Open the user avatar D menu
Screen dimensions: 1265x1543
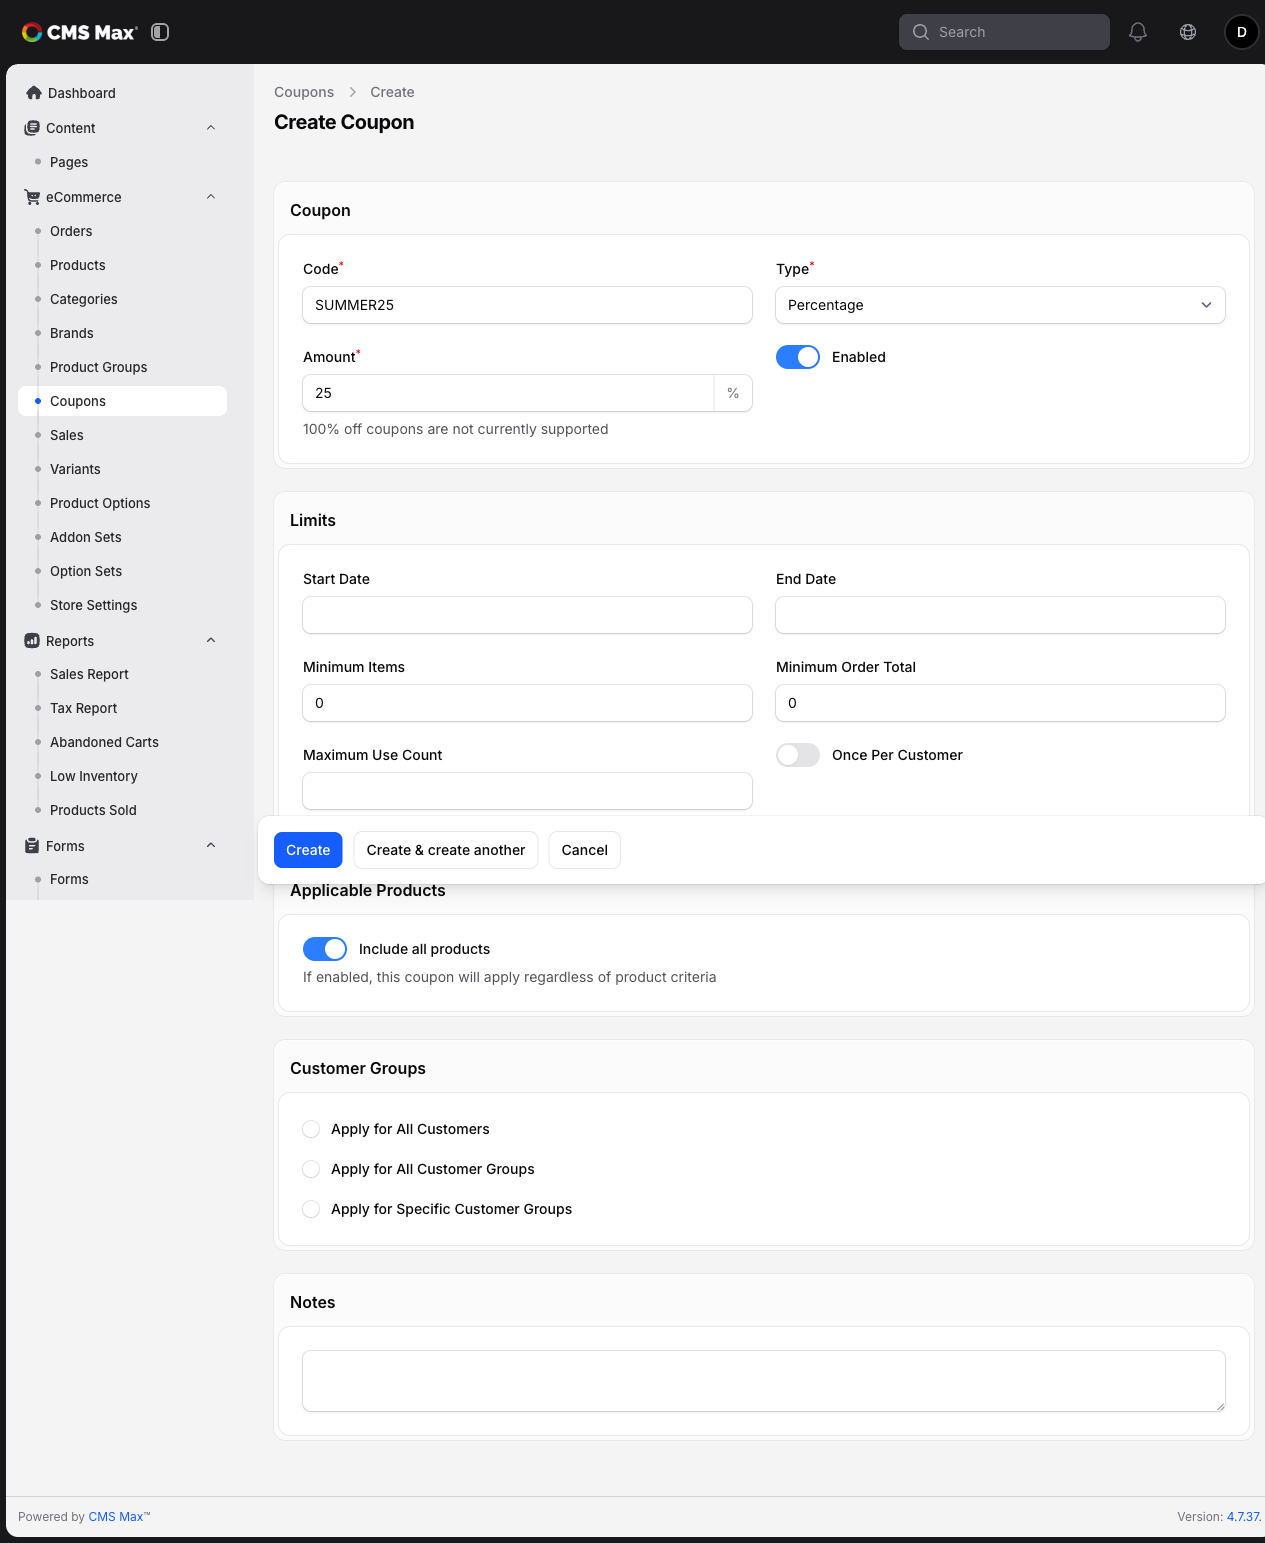(1242, 32)
